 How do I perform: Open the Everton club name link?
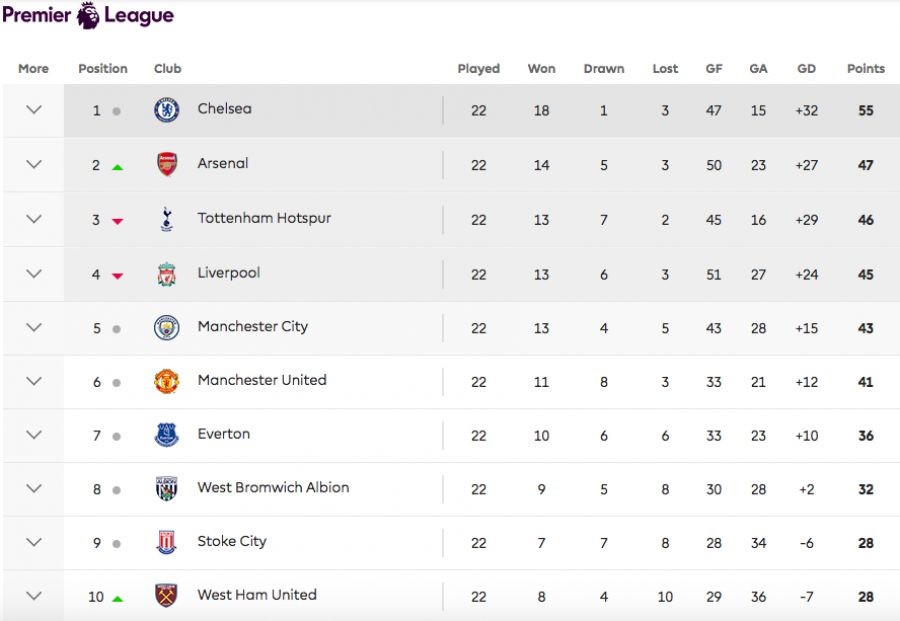tap(224, 434)
